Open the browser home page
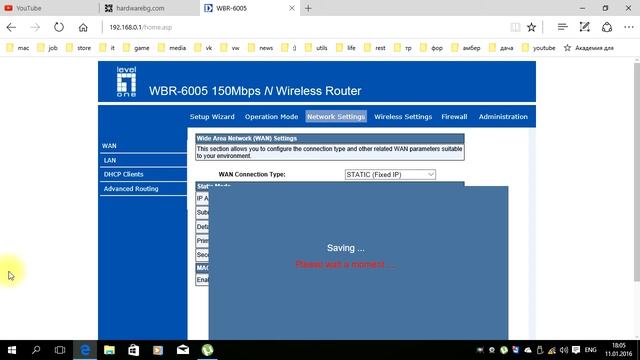This screenshot has width=640, height=360. (x=83, y=27)
